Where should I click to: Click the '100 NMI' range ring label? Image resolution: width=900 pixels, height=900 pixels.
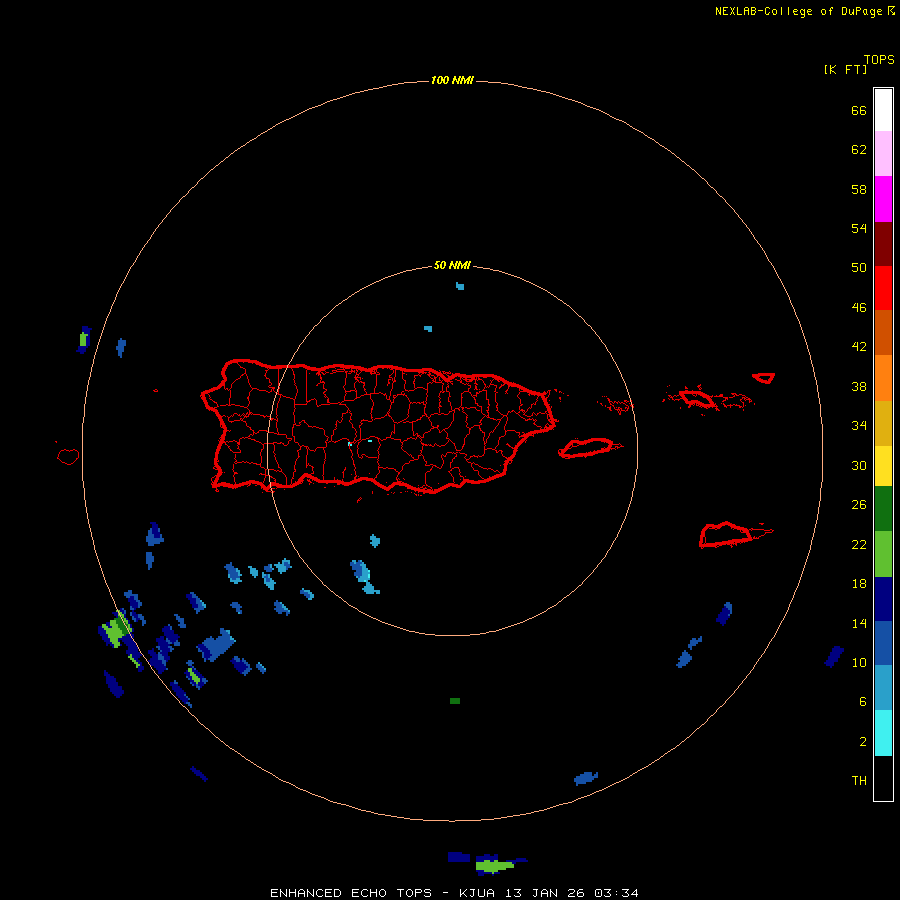452,80
